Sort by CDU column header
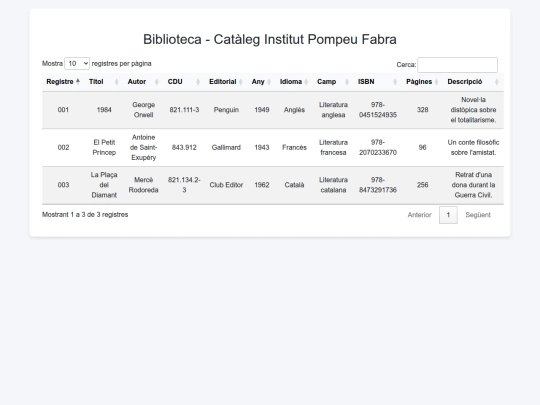Screen dimensions: 540x405 pyautogui.click(x=184, y=82)
